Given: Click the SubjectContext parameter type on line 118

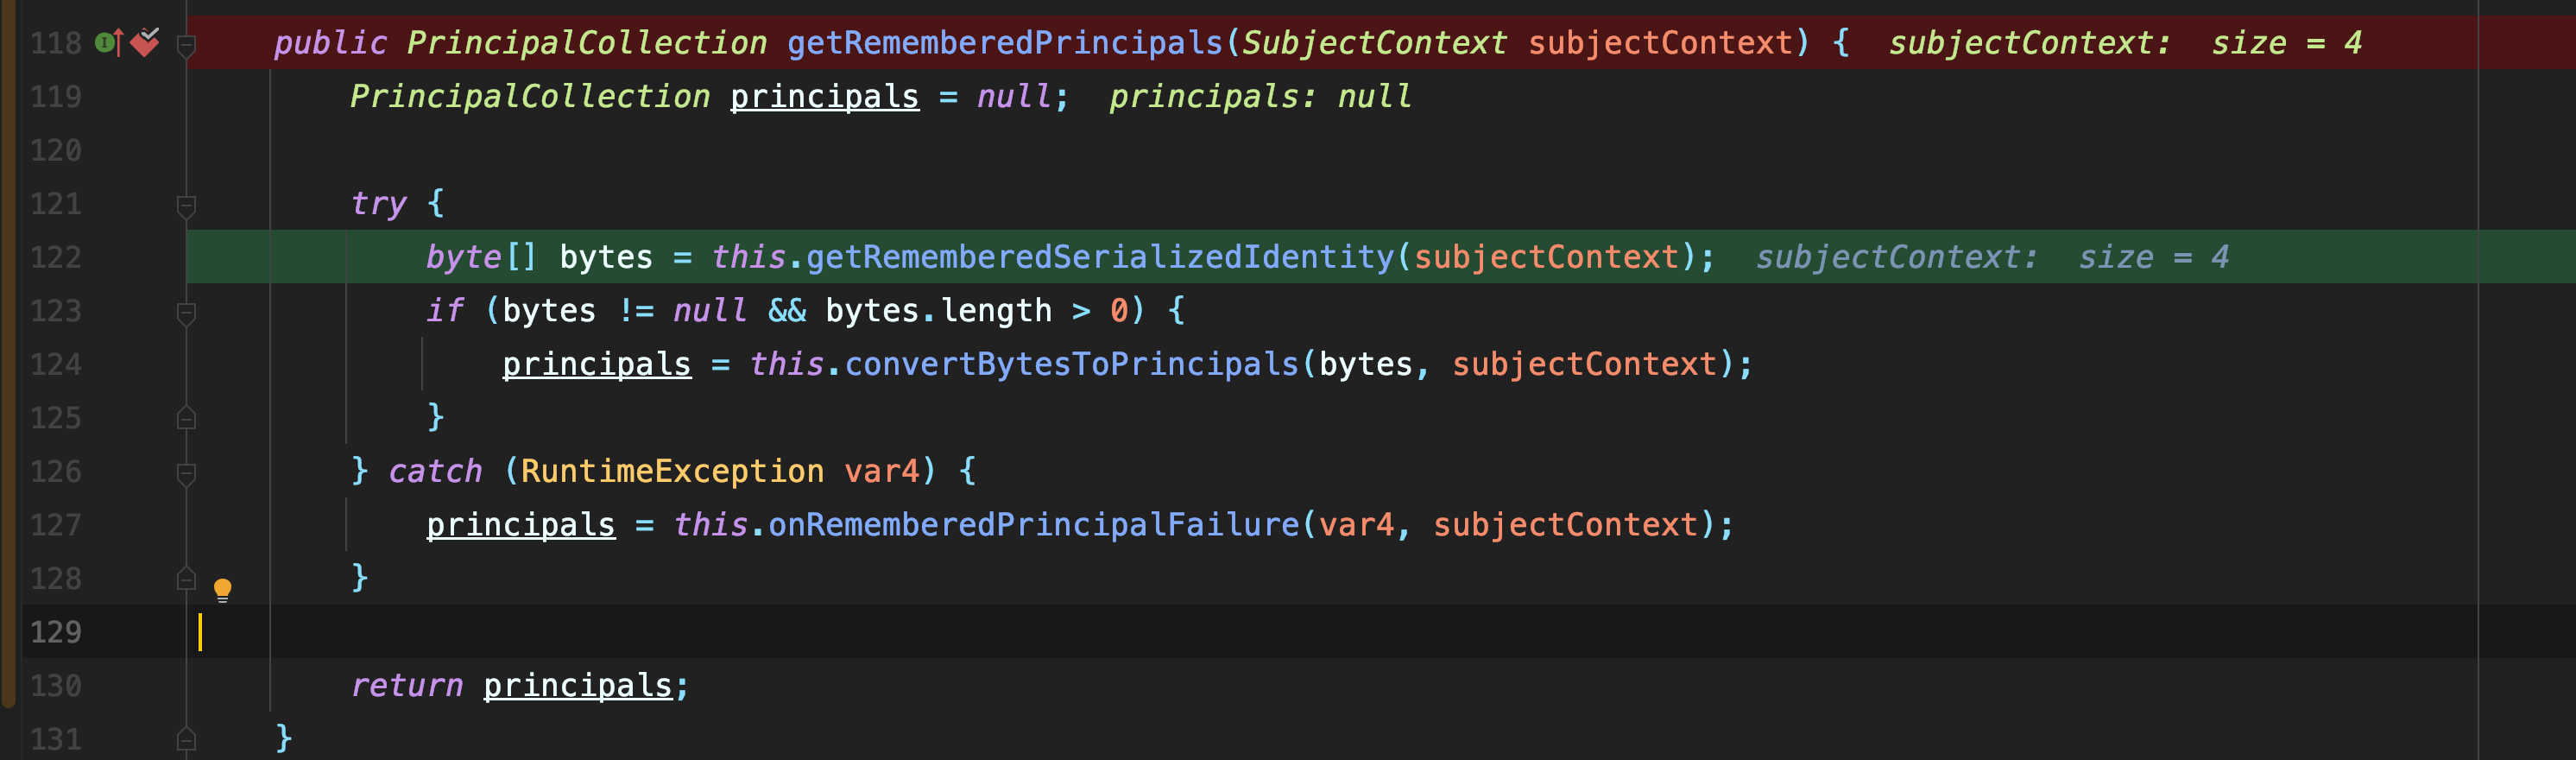Looking at the screenshot, I should (1373, 43).
